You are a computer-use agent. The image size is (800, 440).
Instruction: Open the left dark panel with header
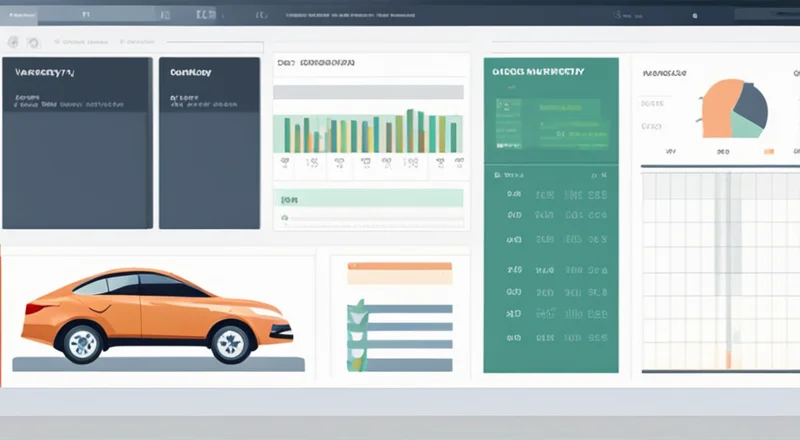75,142
